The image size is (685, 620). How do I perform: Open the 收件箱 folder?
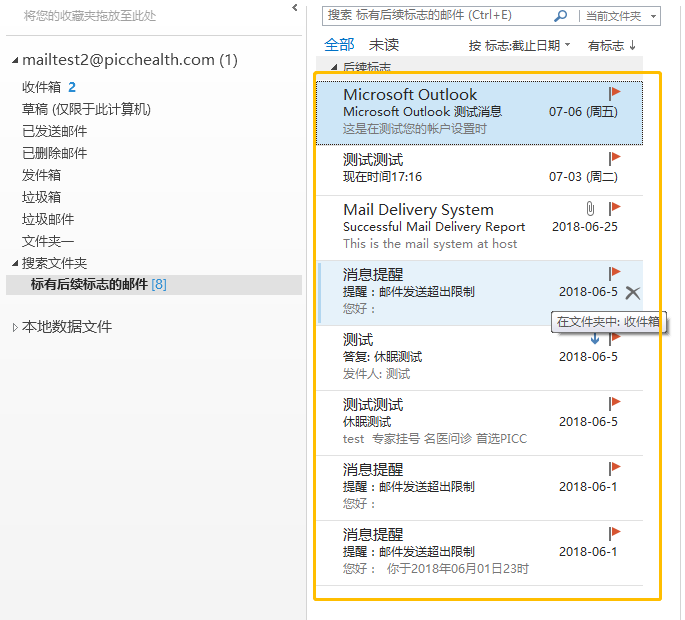tap(41, 87)
